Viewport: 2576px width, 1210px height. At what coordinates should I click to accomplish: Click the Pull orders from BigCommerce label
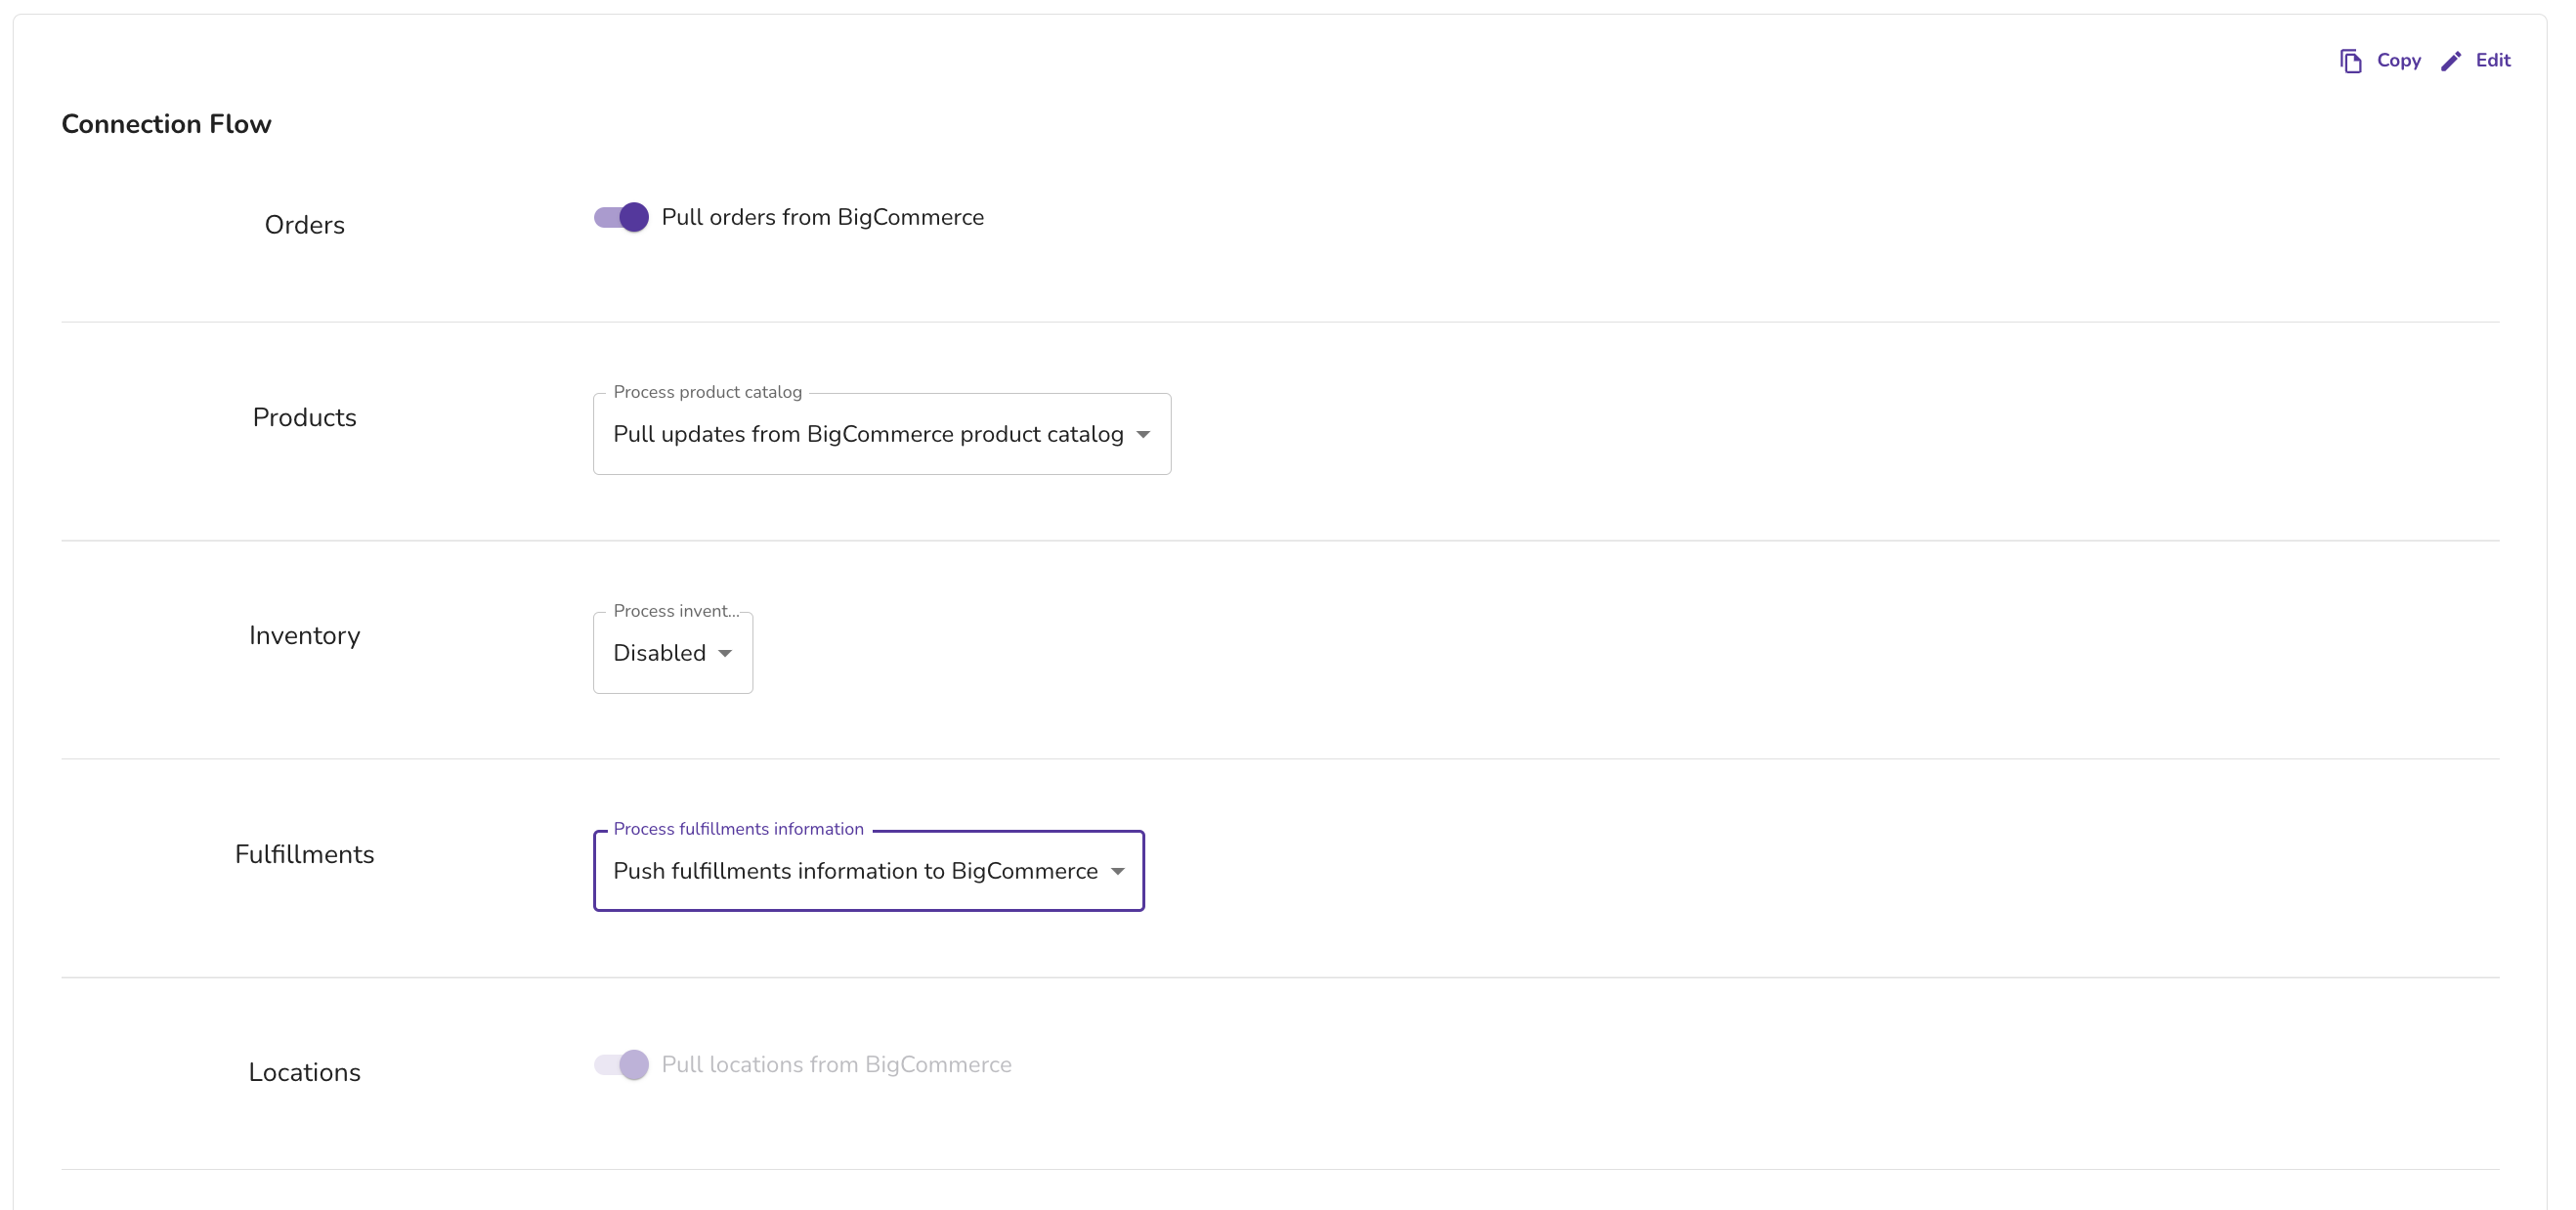(822, 216)
